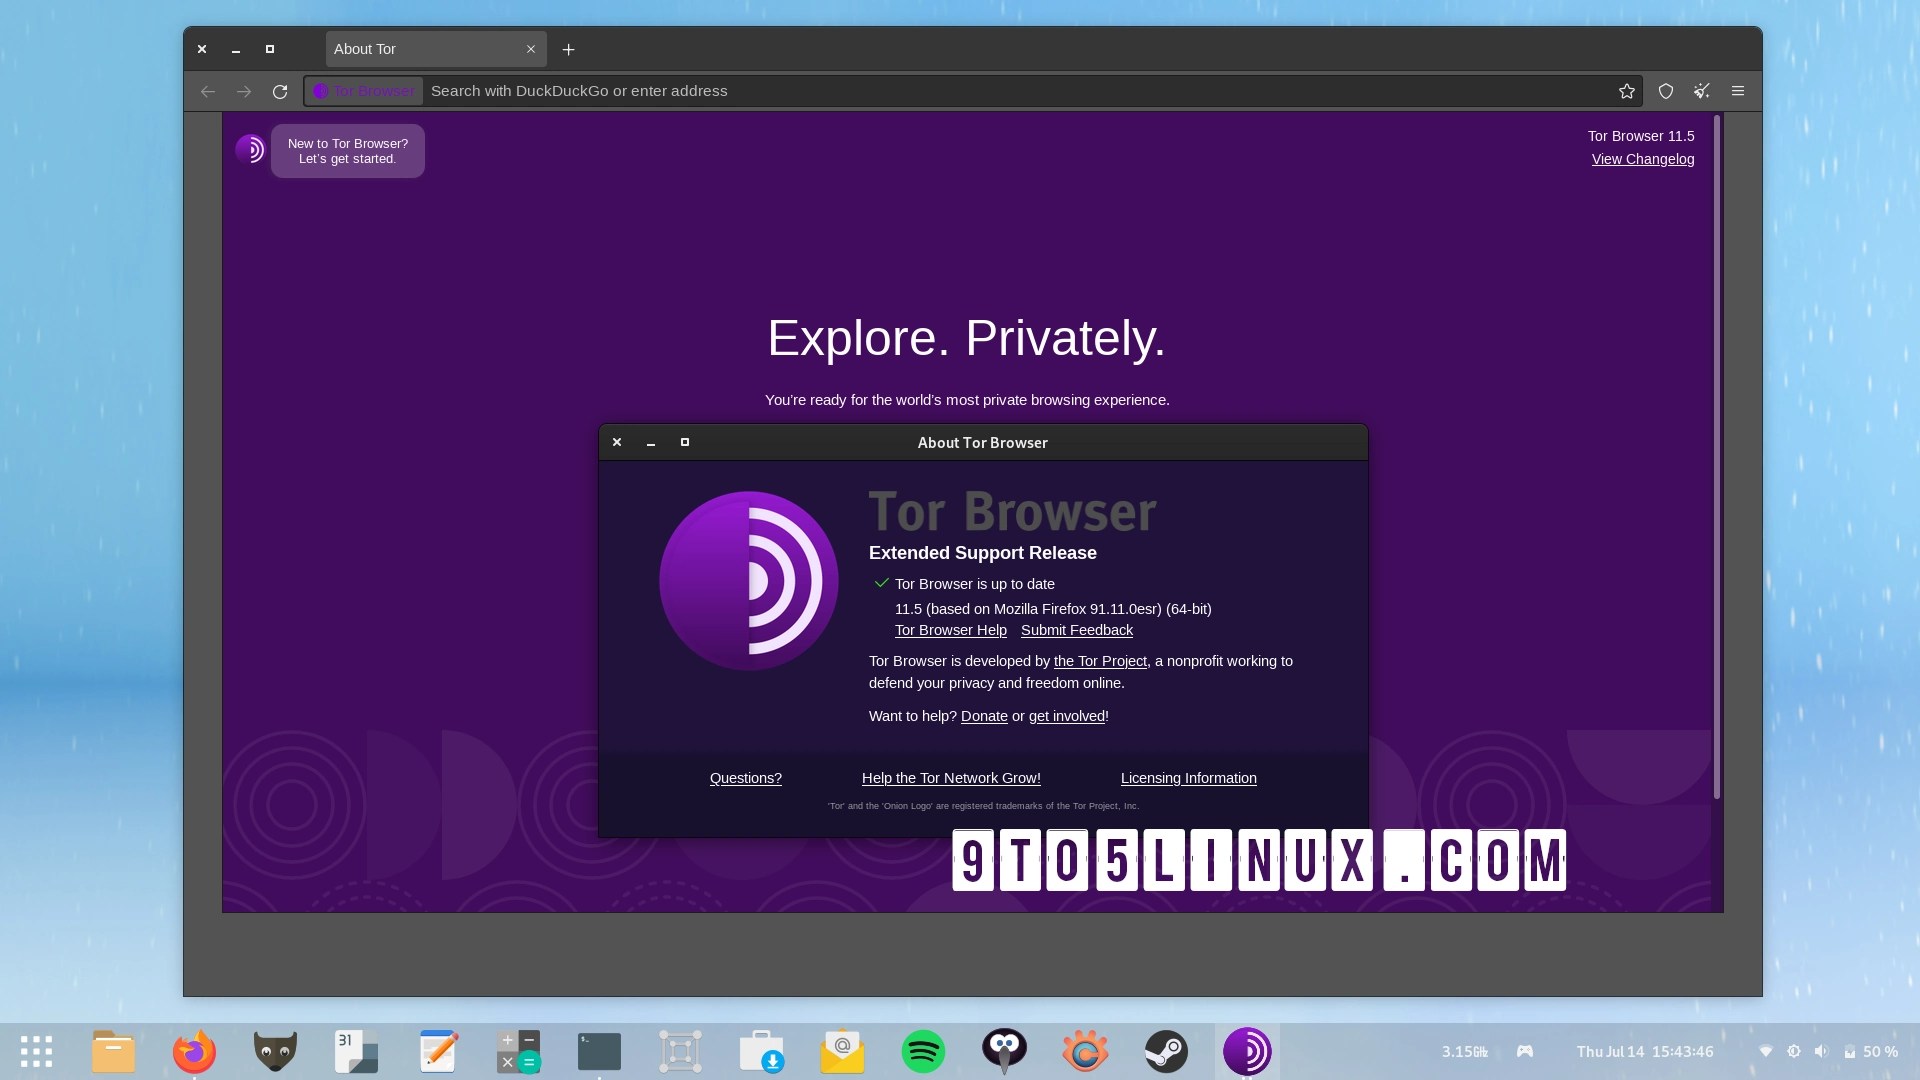The image size is (1920, 1080).
Task: Click the Tor Browser badge in address bar
Action: [x=364, y=90]
